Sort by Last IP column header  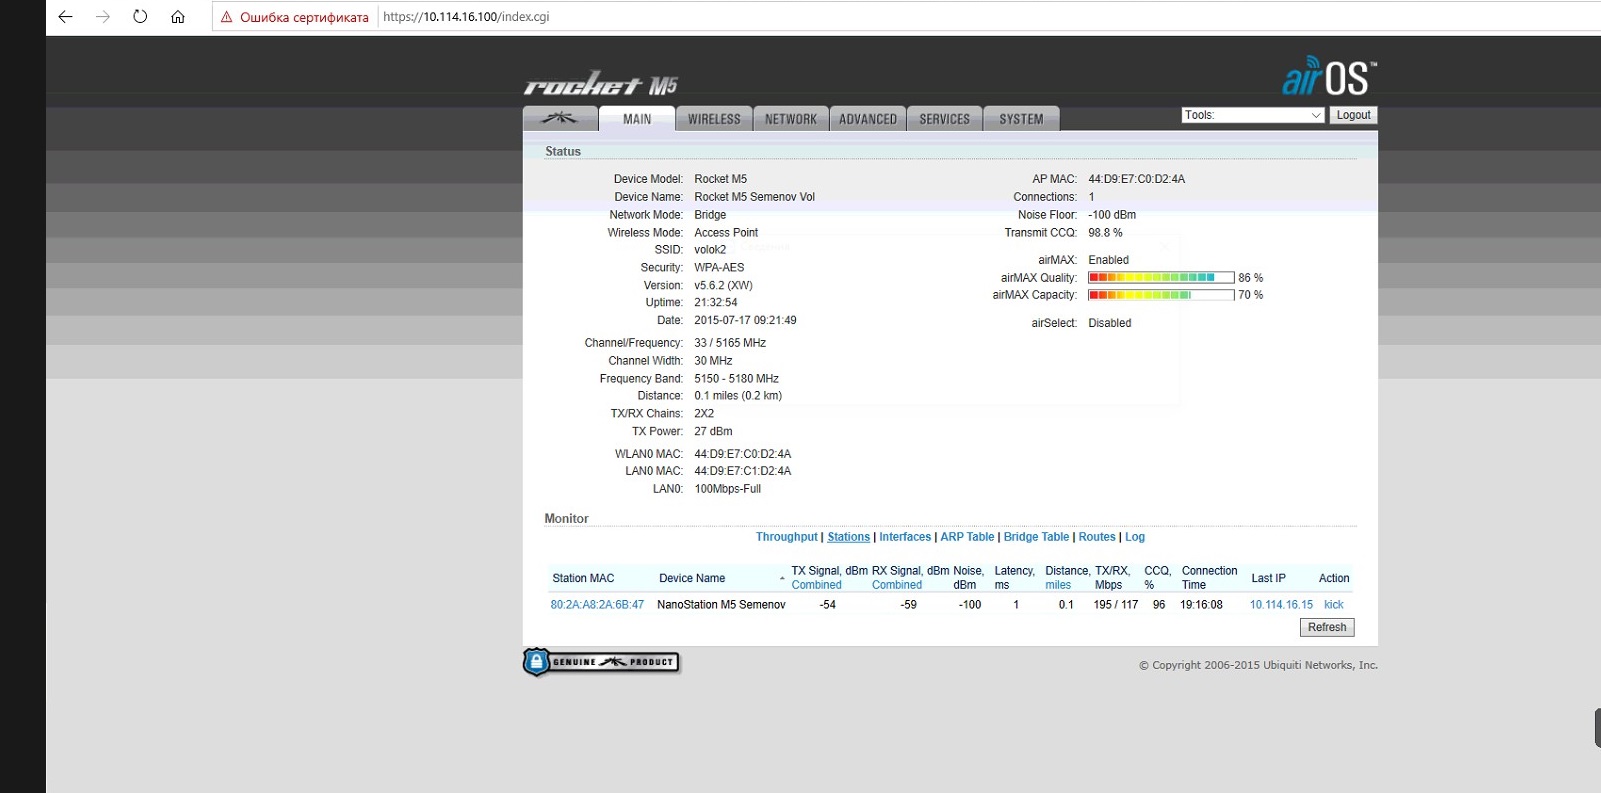1268,578
